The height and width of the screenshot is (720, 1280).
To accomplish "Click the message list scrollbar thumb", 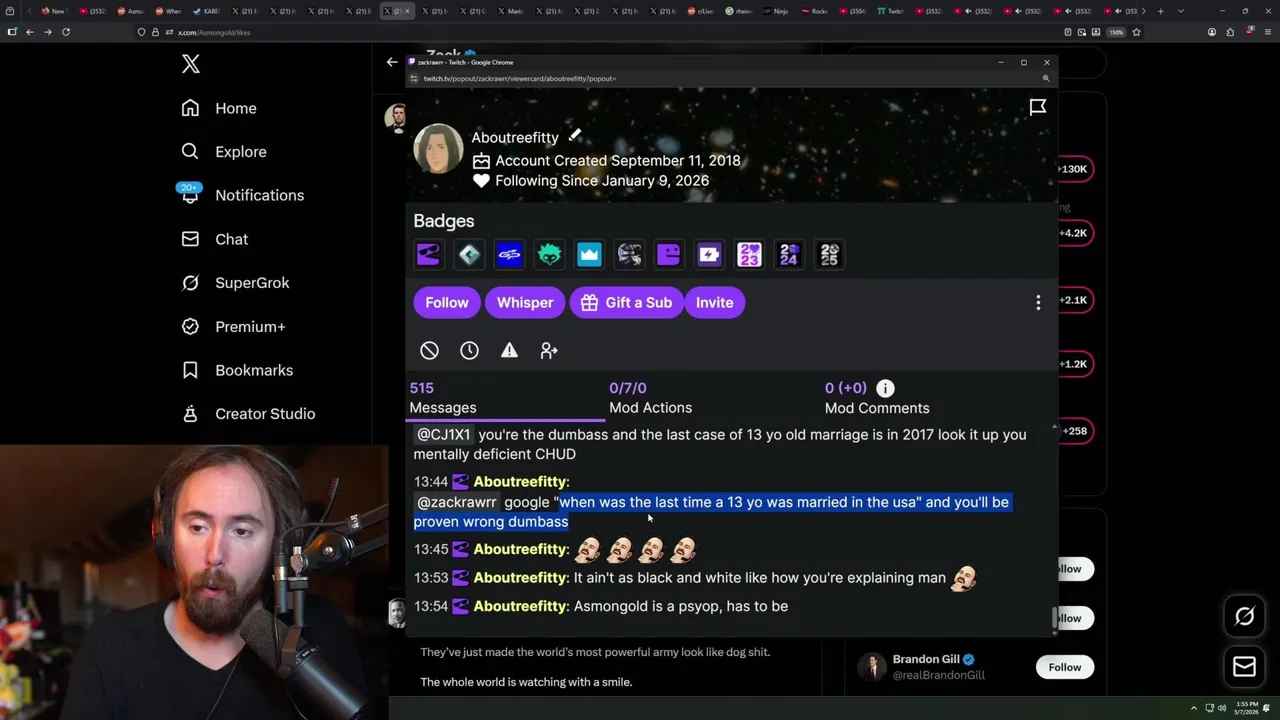I will point(1054,619).
